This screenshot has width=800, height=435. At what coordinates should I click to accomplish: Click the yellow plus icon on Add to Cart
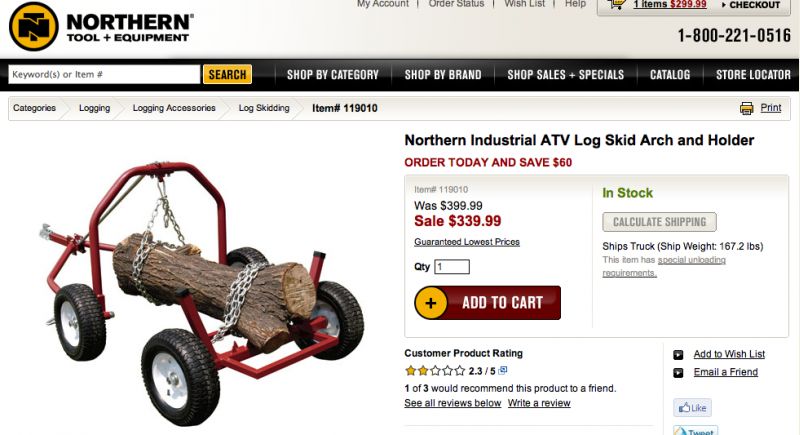[431, 303]
